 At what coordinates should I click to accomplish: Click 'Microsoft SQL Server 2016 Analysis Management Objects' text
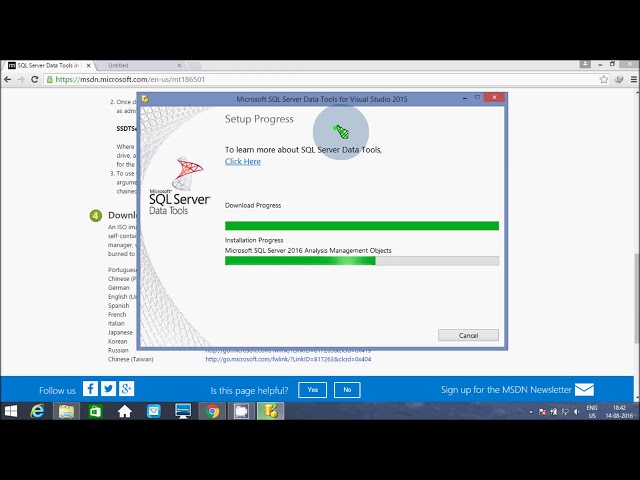[x=308, y=250]
